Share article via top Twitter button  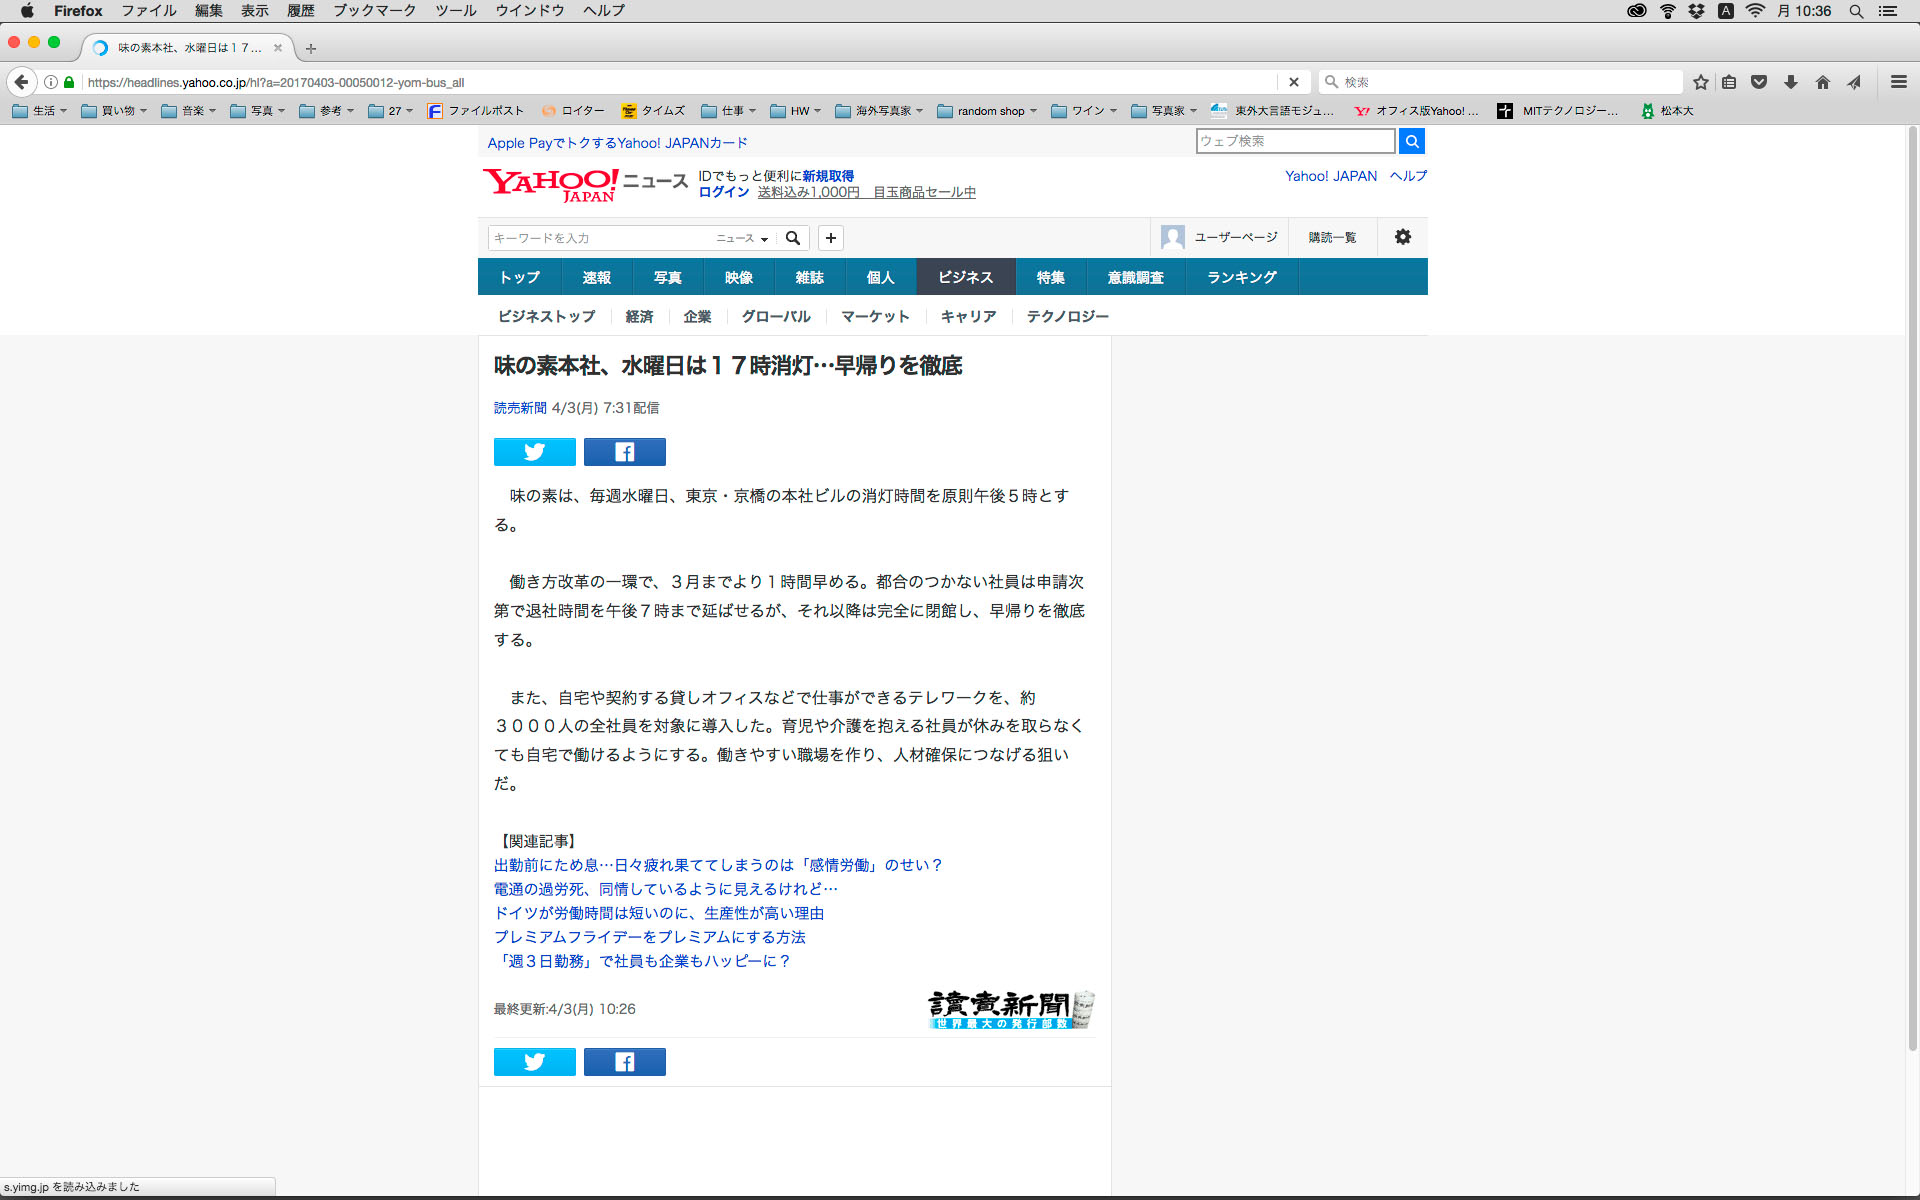(x=534, y=452)
